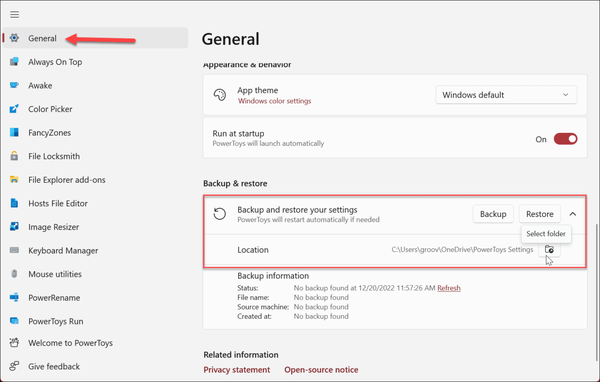This screenshot has height=382, width=600.
Task: Click the Hosts File Editor icon
Action: (x=14, y=203)
